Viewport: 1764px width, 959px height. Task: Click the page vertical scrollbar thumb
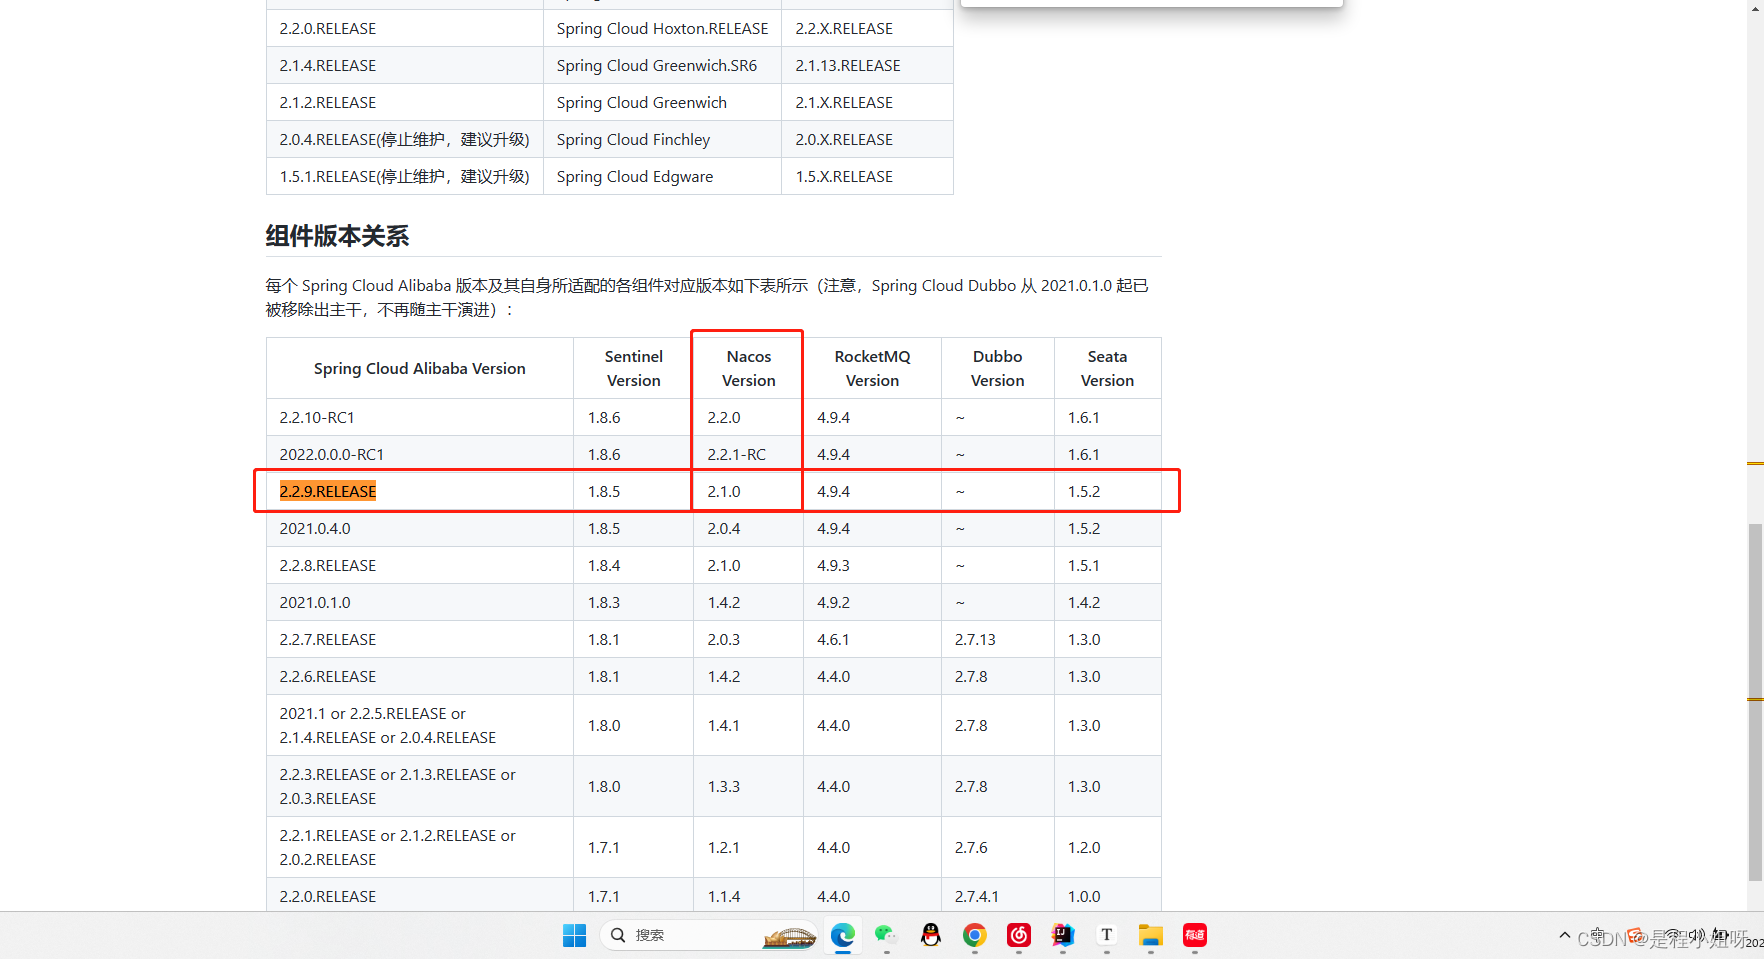(x=1755, y=702)
